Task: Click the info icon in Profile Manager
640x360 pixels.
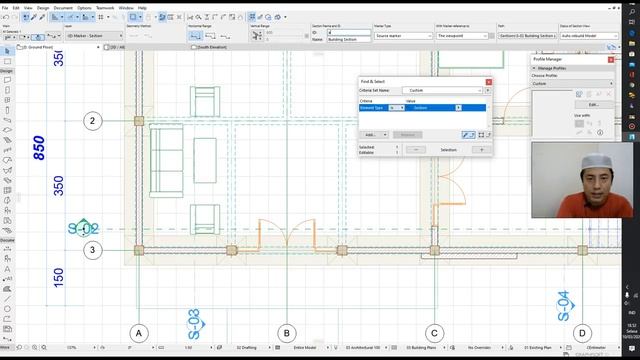Action: [600, 132]
